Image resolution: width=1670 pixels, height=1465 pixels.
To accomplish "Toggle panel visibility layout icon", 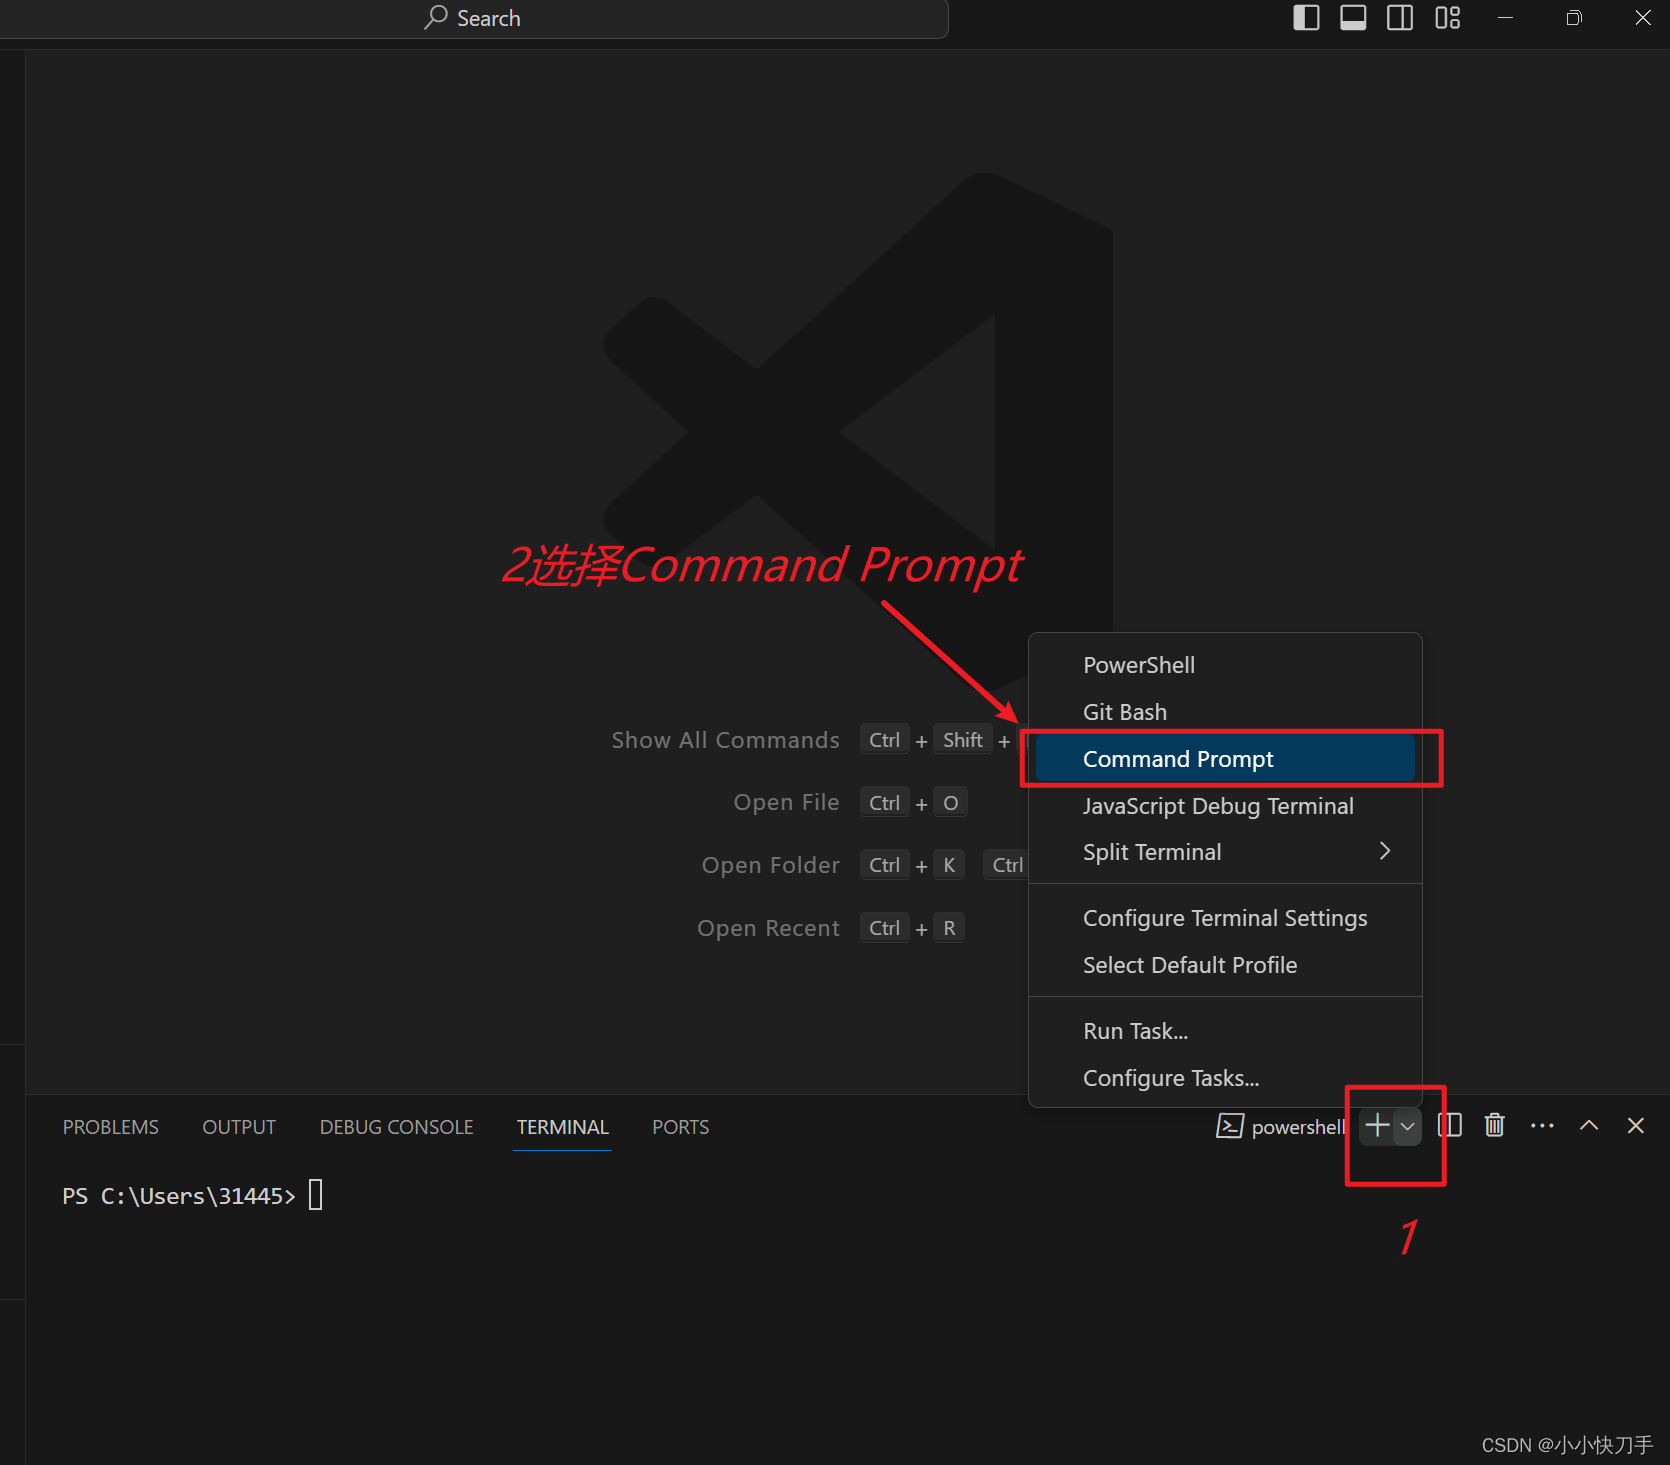I will 1353,18.
